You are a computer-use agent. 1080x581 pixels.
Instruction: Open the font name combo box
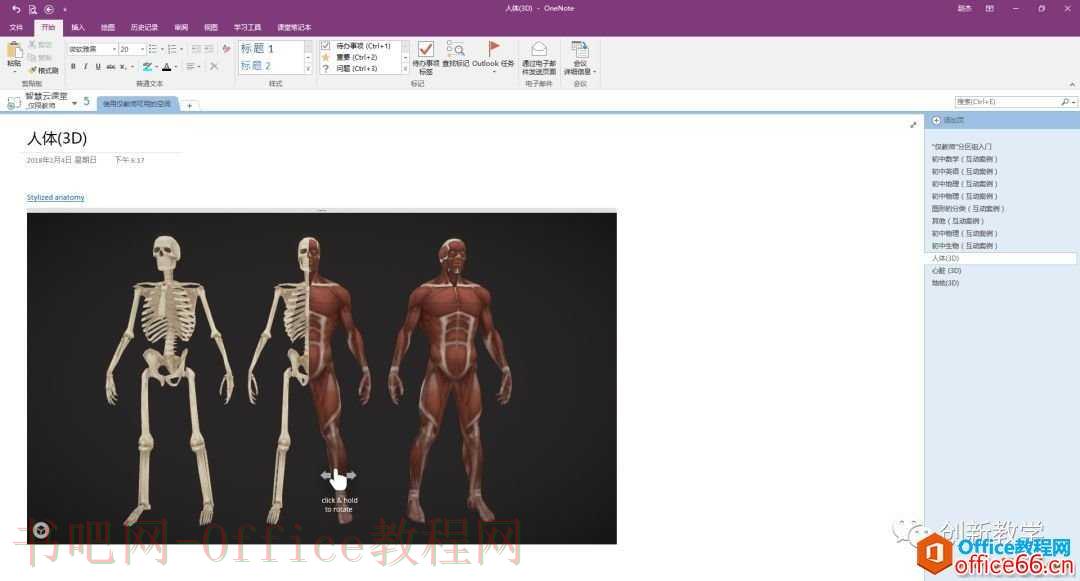pos(92,49)
